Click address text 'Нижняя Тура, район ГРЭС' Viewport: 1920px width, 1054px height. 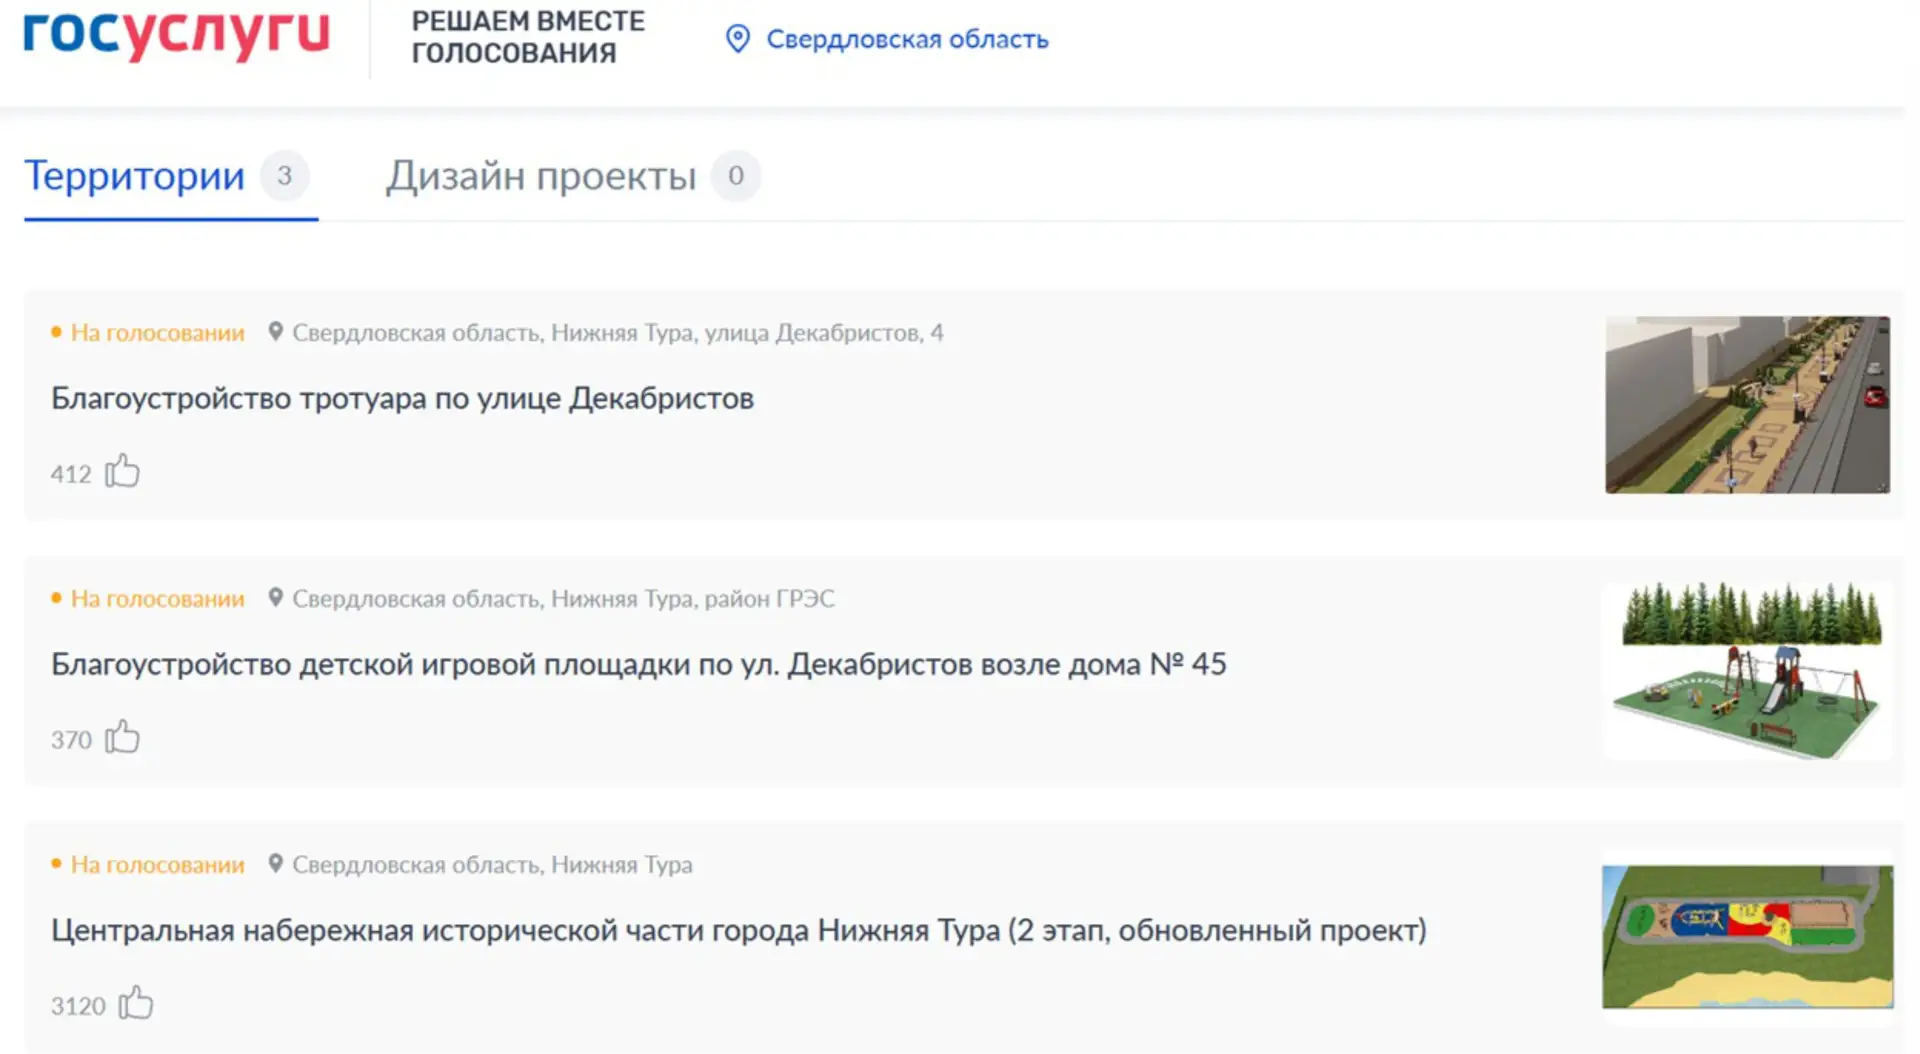click(x=693, y=599)
